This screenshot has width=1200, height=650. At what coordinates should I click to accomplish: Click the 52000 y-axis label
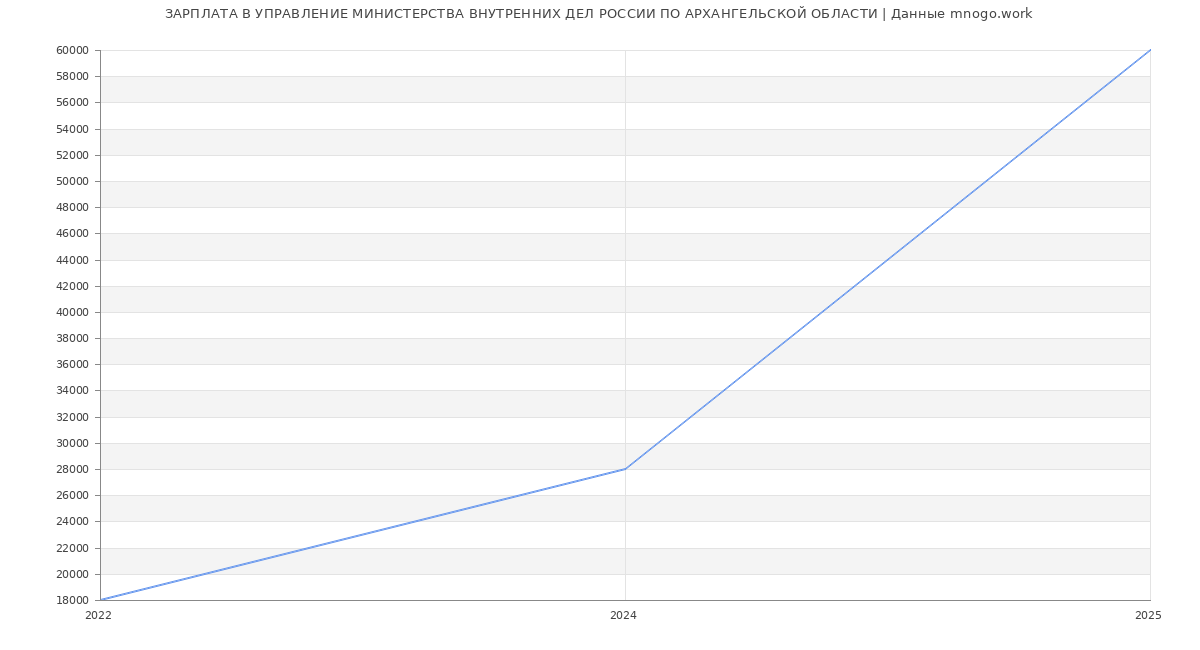point(72,156)
